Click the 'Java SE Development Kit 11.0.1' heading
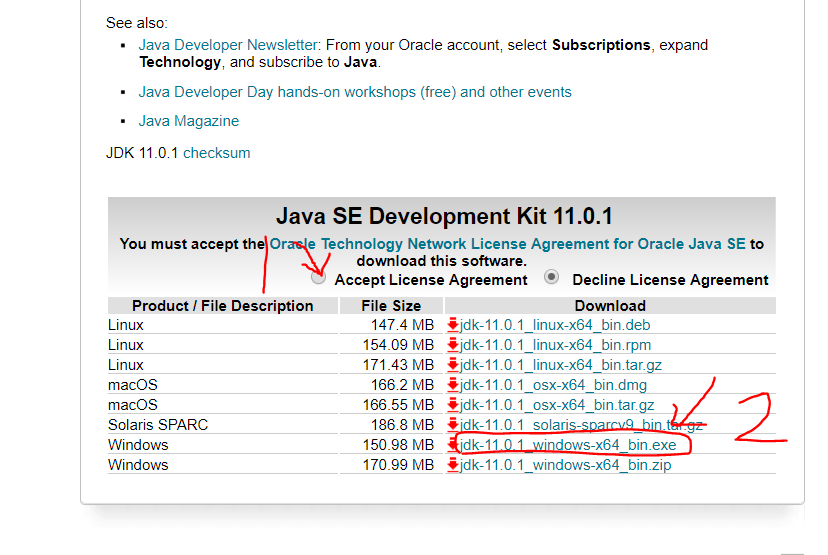The width and height of the screenshot is (828, 555). (444, 217)
